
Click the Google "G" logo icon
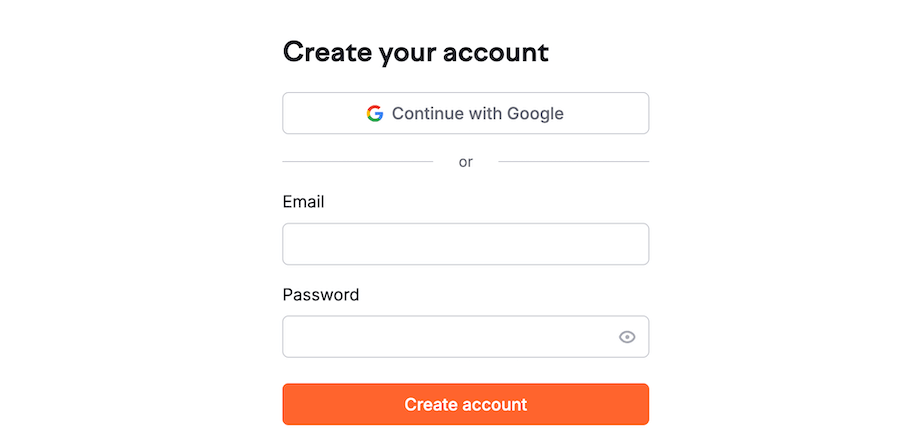[x=375, y=113]
